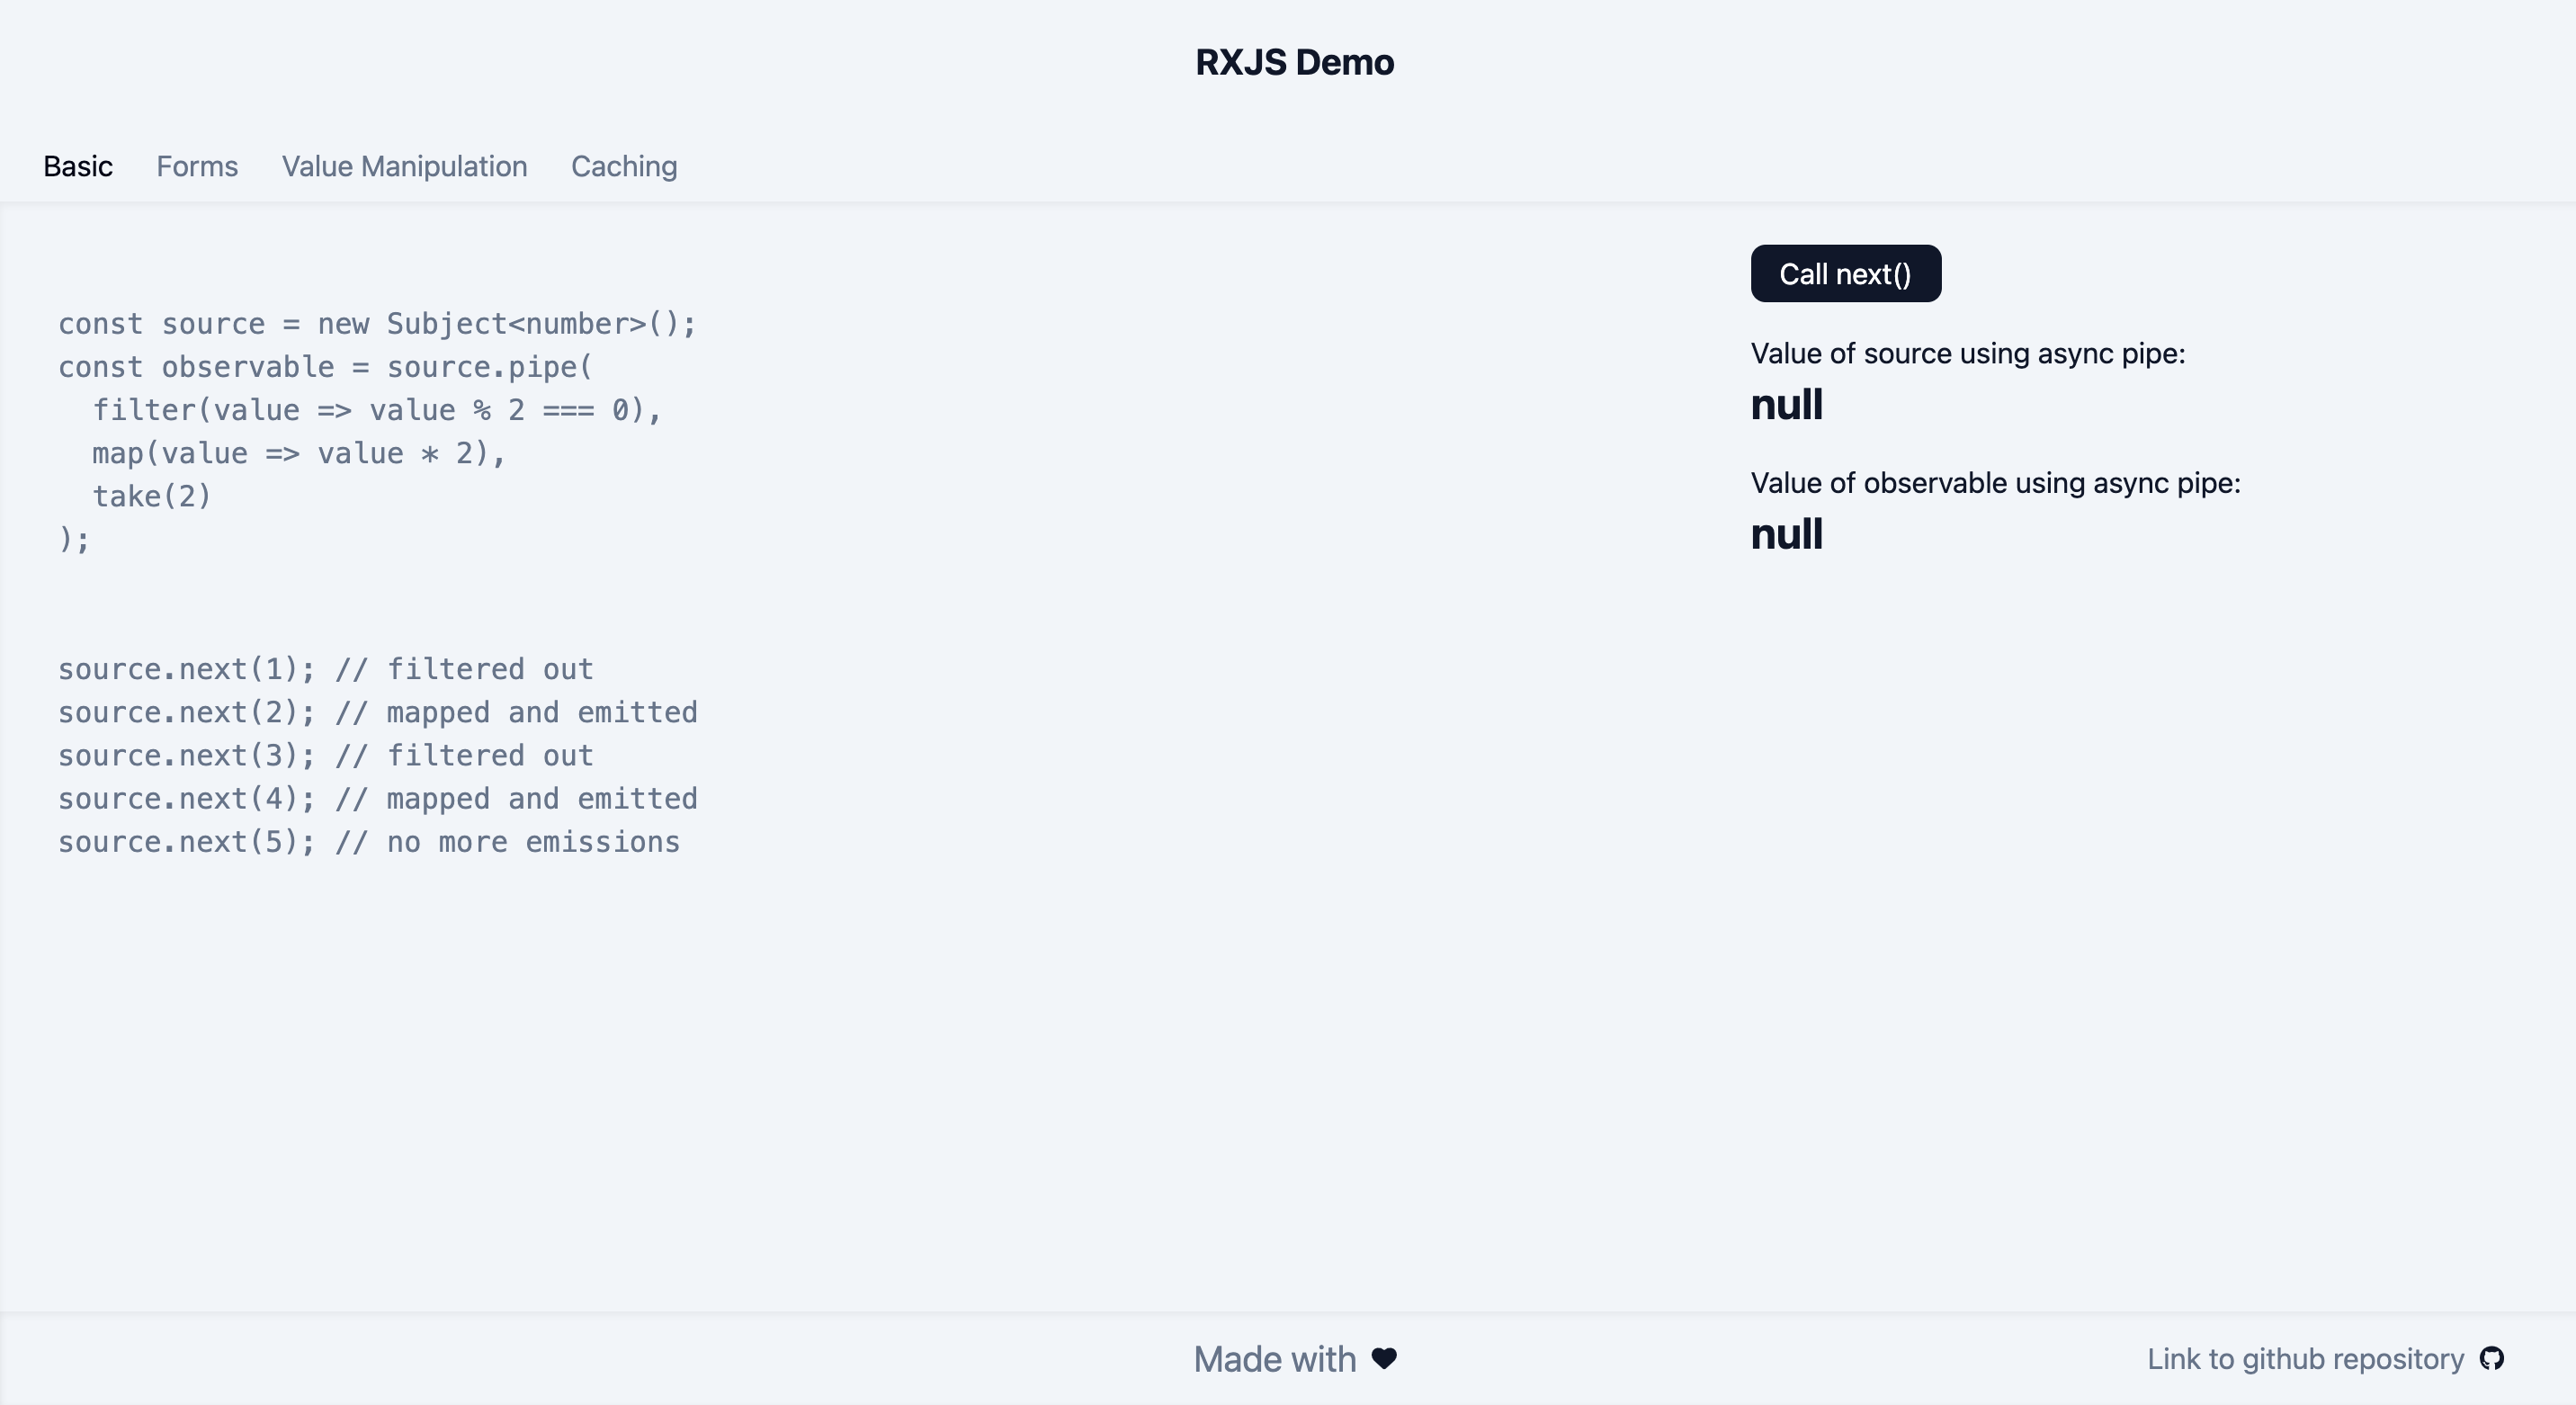Viewport: 2576px width, 1405px height.
Task: Click the GitHub logo icon in footer
Action: pos(2491,1358)
